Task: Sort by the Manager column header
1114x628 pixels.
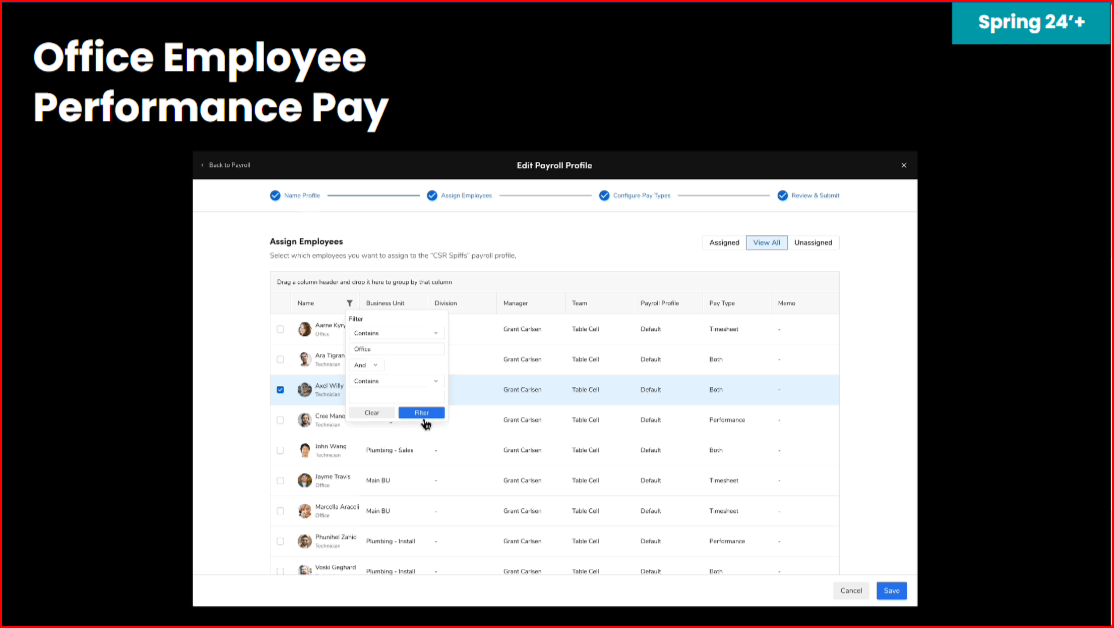Action: [515, 303]
